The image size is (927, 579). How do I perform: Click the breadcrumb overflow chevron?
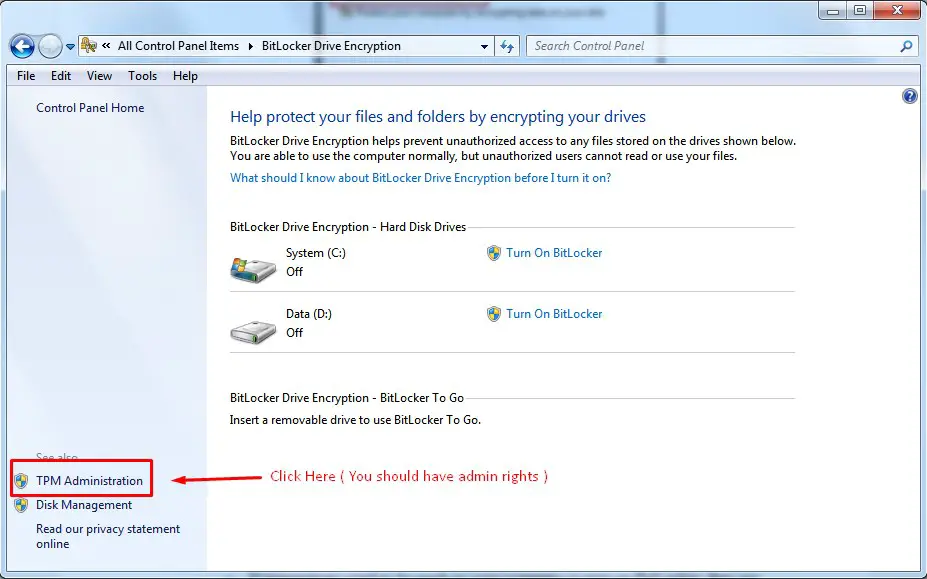(106, 46)
